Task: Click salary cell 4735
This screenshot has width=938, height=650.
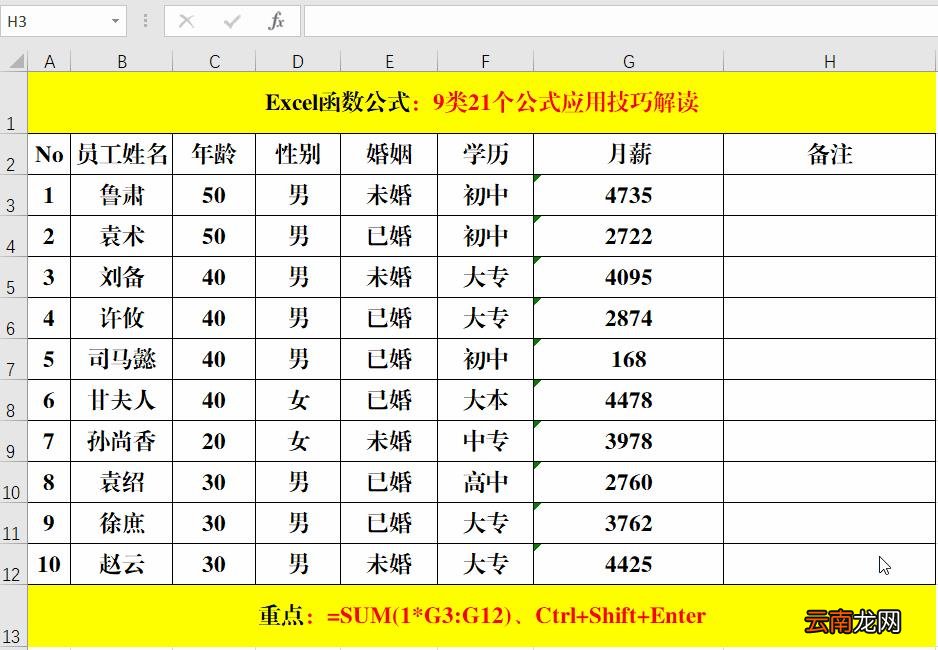Action: 629,195
